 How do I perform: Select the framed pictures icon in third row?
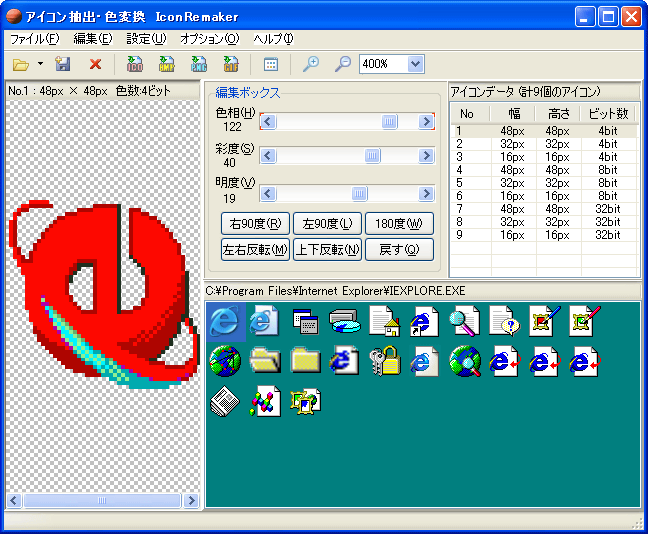pyautogui.click(x=305, y=401)
